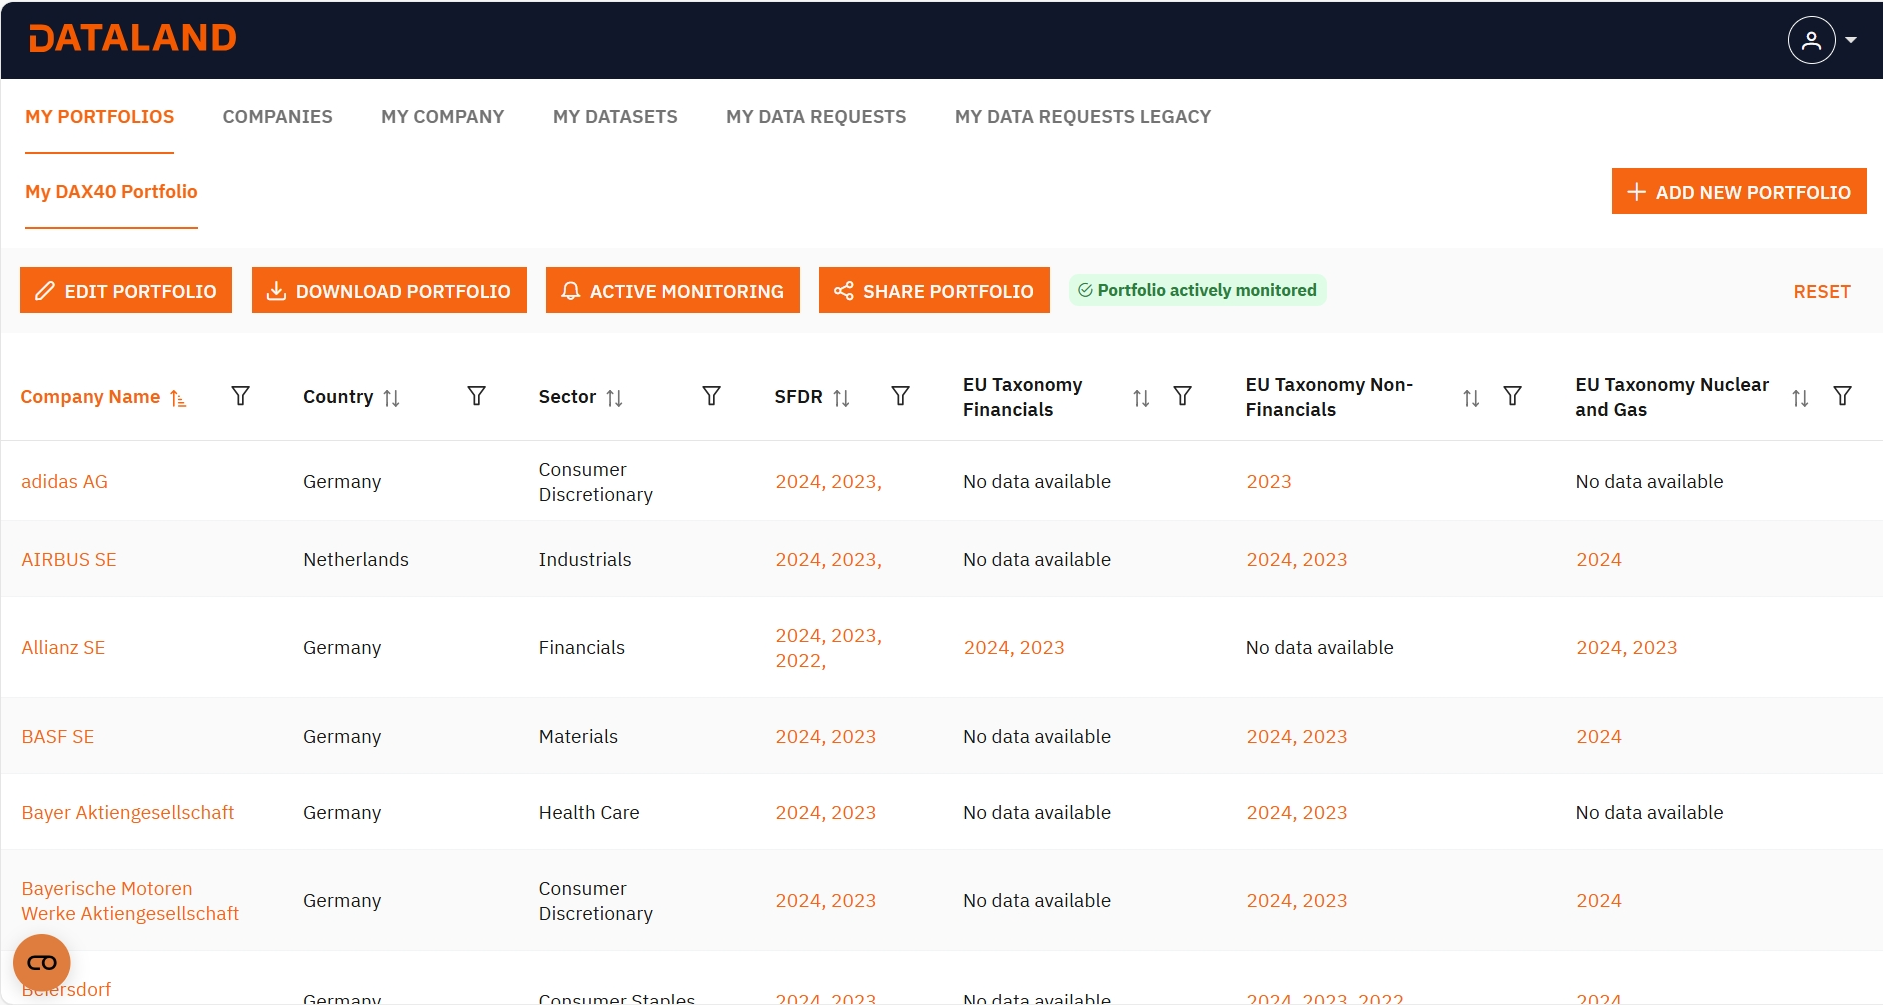Screen dimensions: 1883x1005
Task: Open BASF SE SFDR 2024, 2023
Action: (x=825, y=736)
